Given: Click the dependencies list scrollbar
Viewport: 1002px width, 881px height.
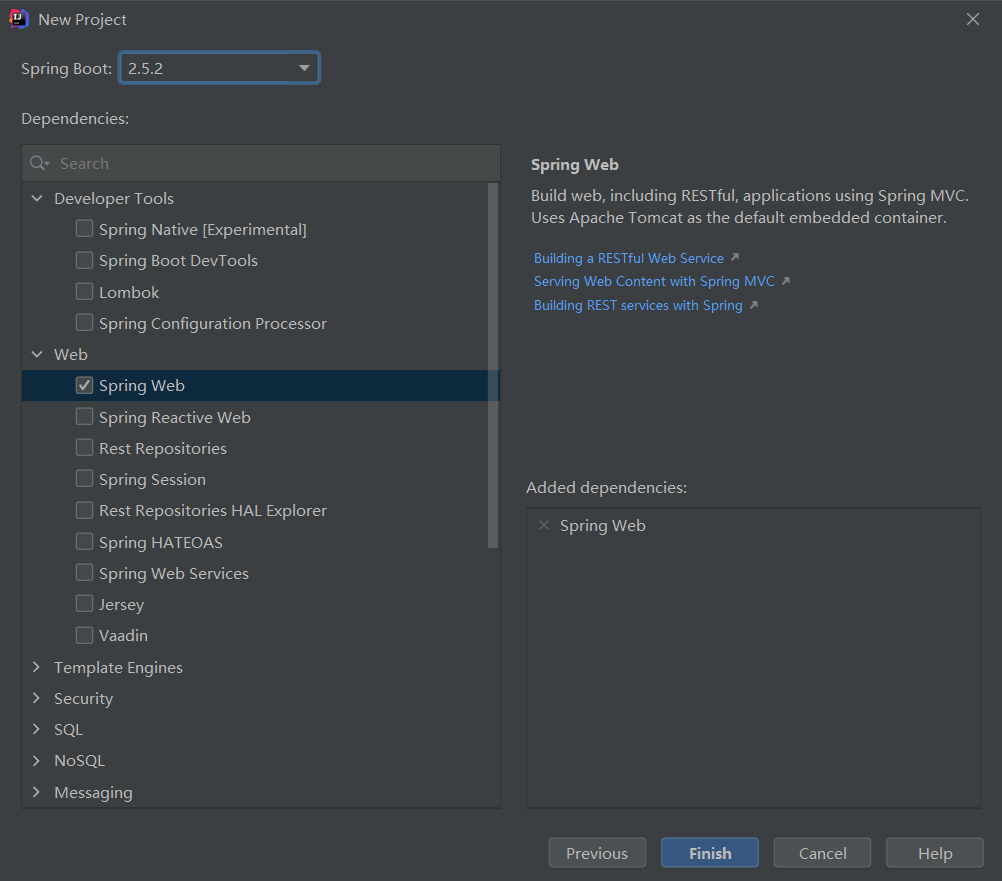Looking at the screenshot, I should tap(492, 365).
